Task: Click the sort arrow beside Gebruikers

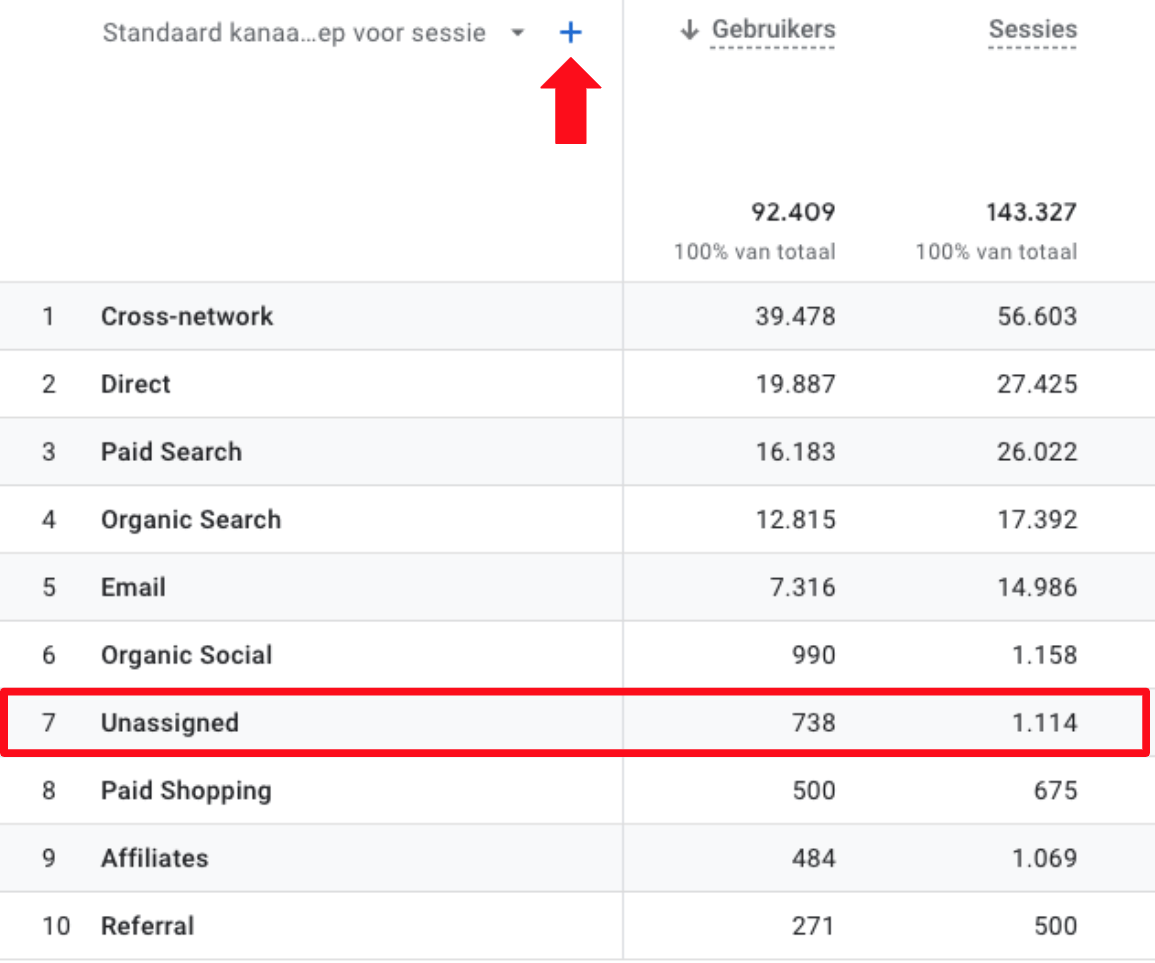Action: tap(688, 31)
